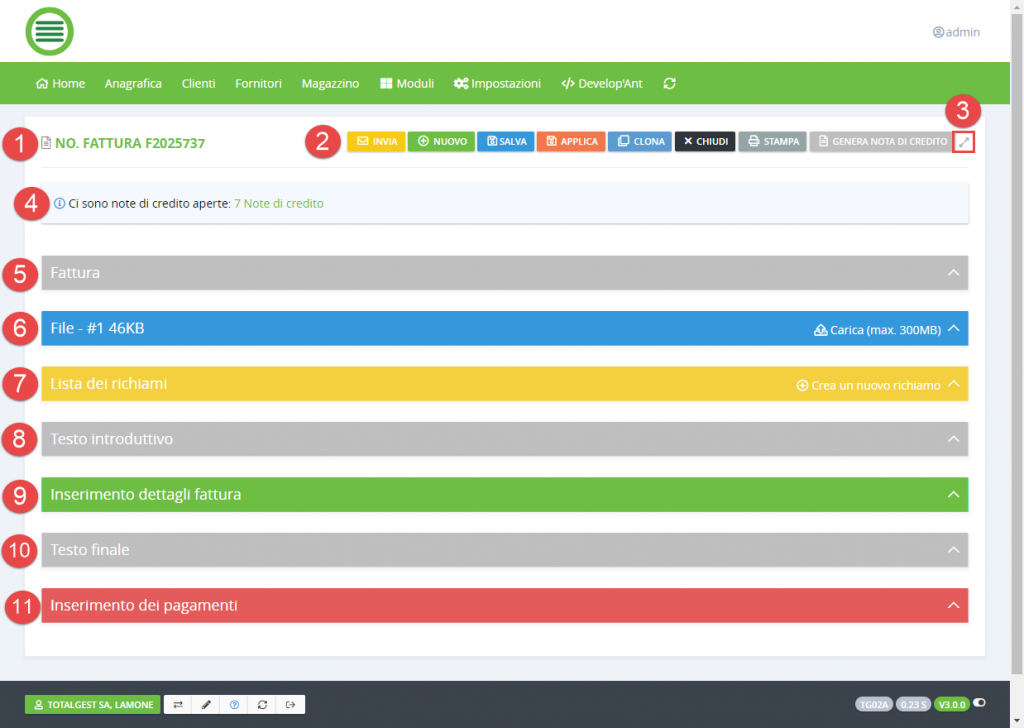Click the yellow INVIA button
The width and height of the screenshot is (1024, 728).
click(x=376, y=142)
